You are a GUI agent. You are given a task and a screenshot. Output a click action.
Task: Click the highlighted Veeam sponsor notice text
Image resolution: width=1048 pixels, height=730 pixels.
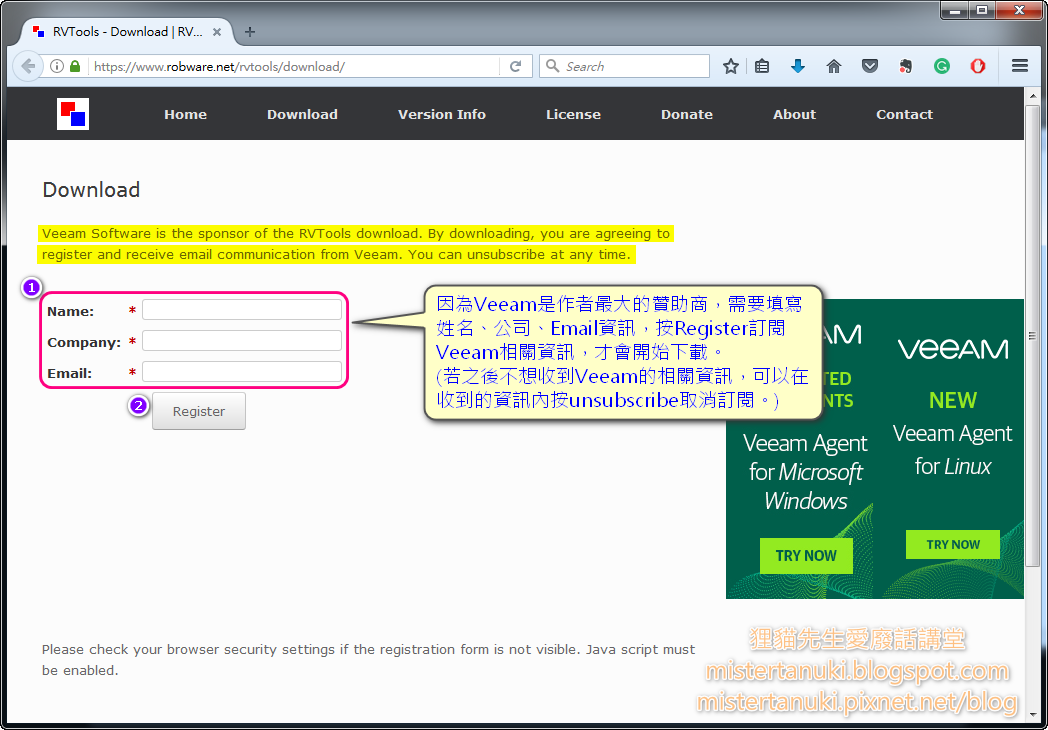(355, 244)
